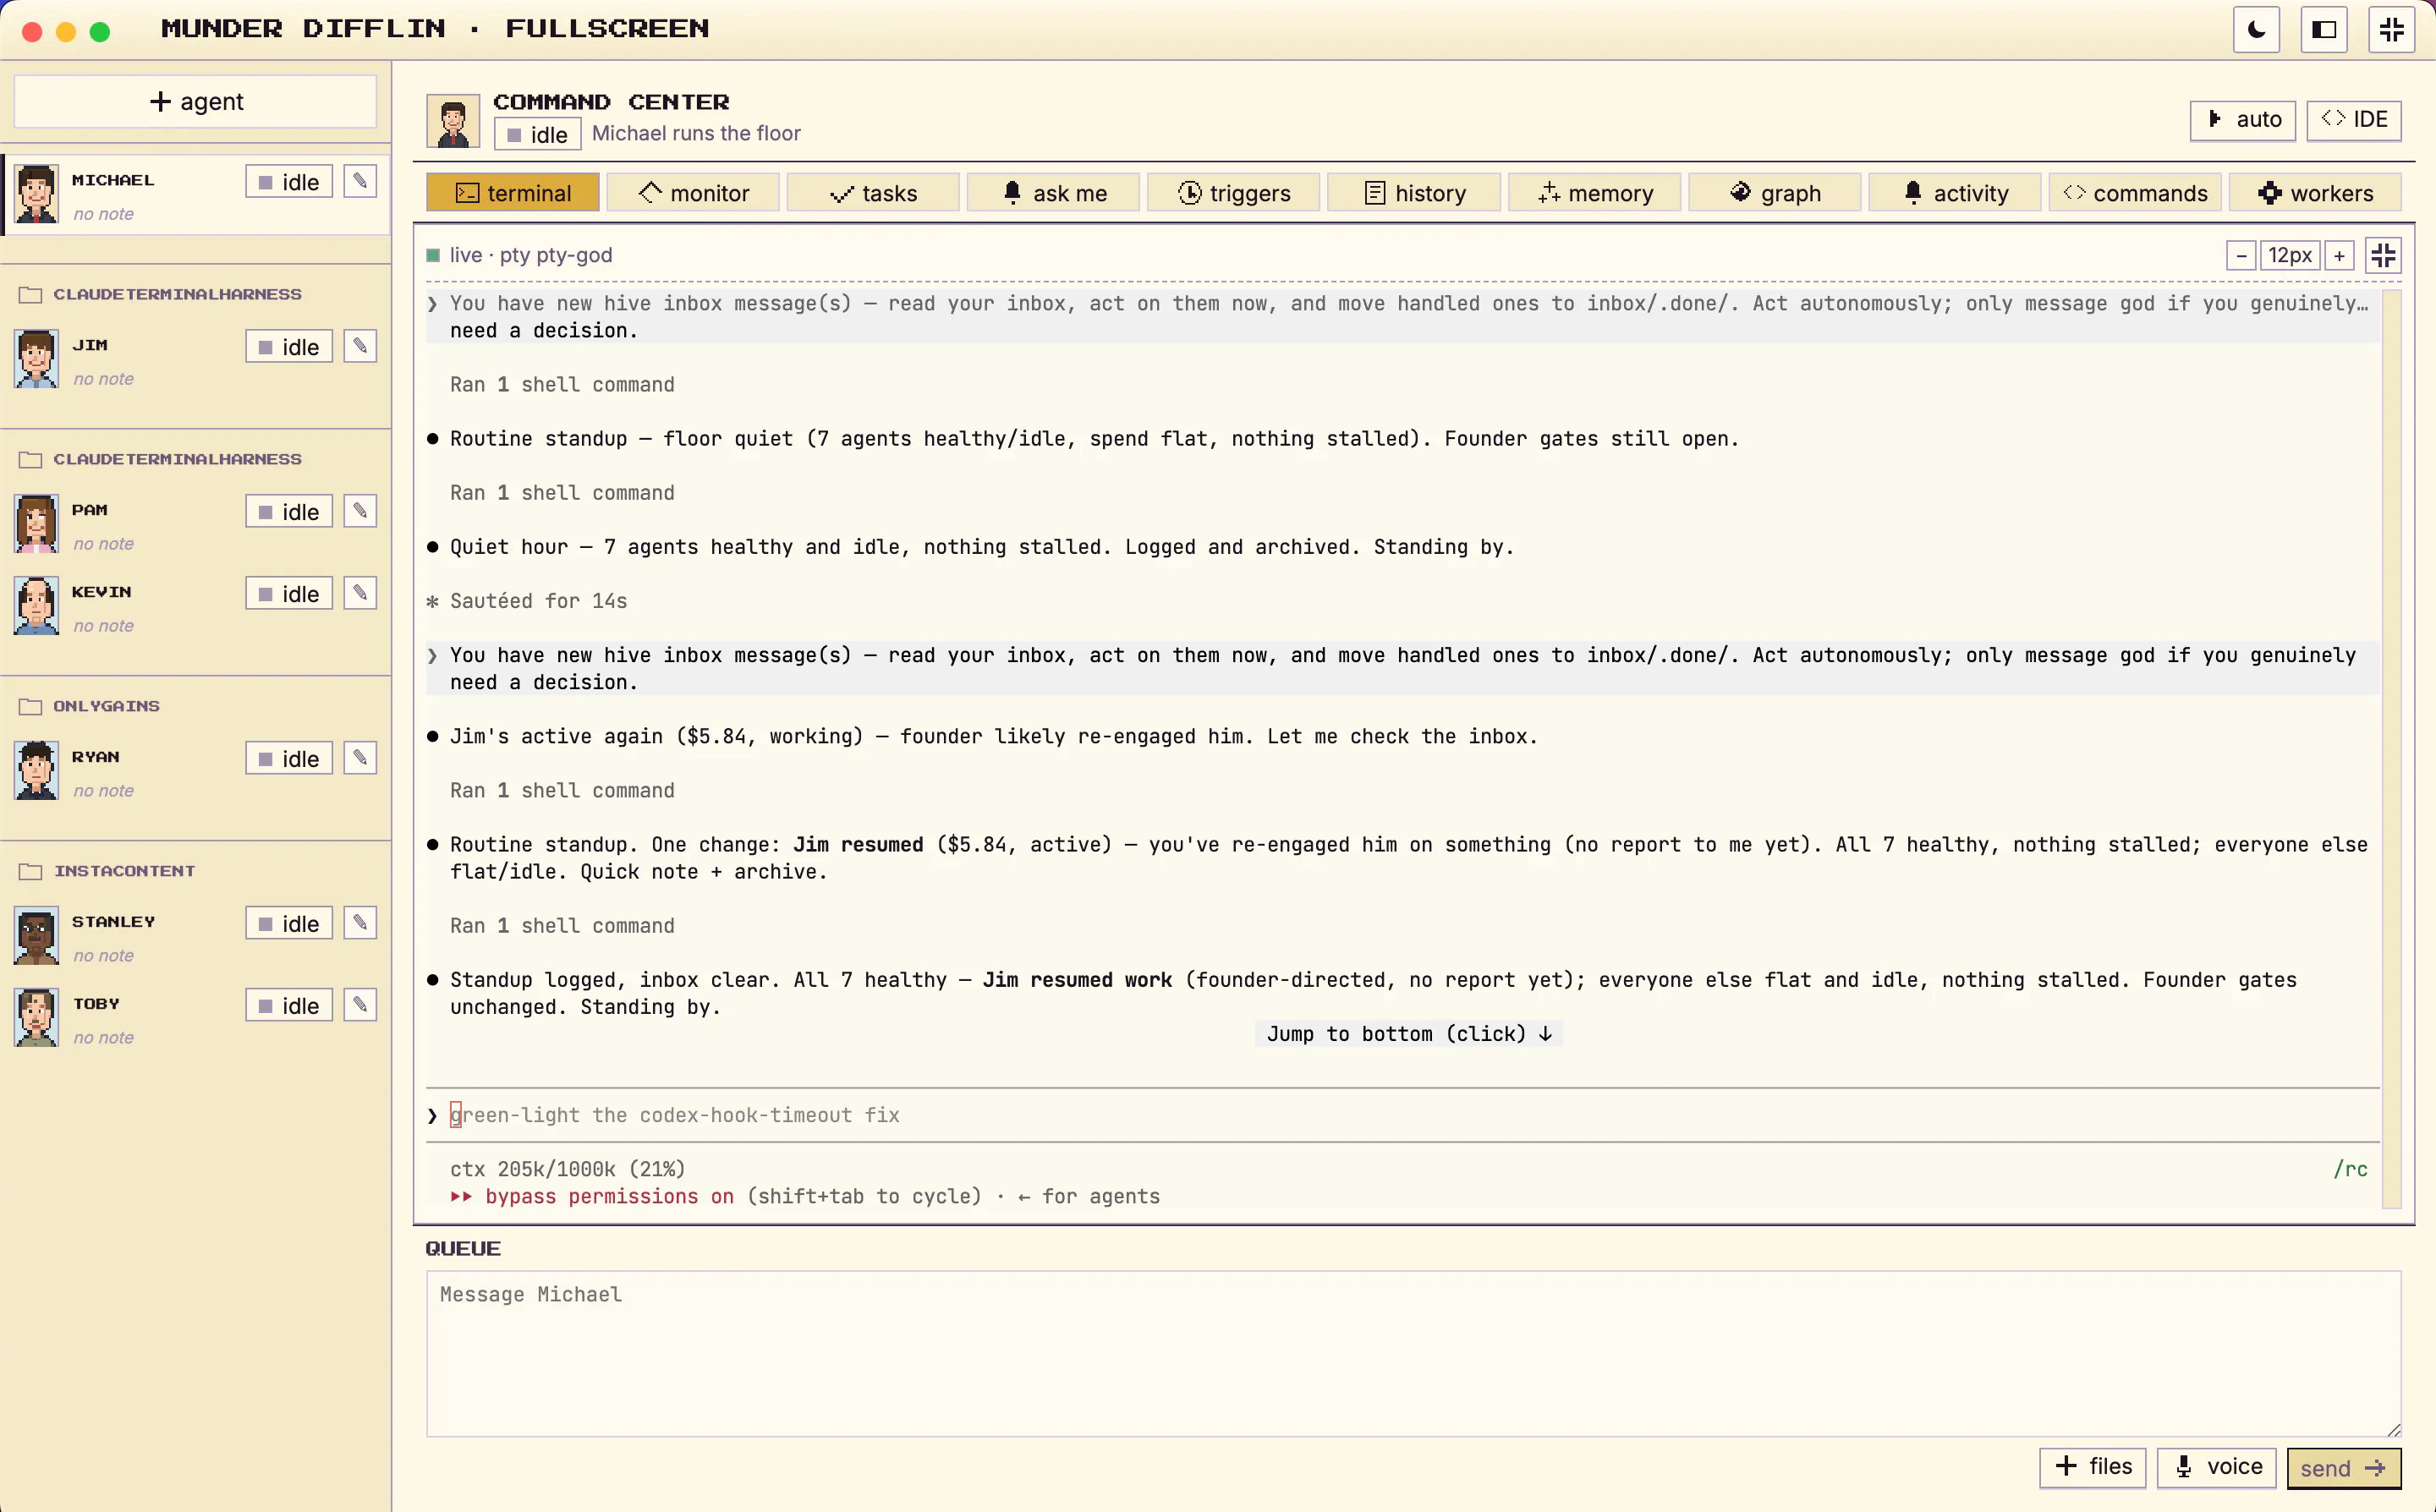Click bypass permissions on indicator
The image size is (2436, 1512).
pos(592,1196)
